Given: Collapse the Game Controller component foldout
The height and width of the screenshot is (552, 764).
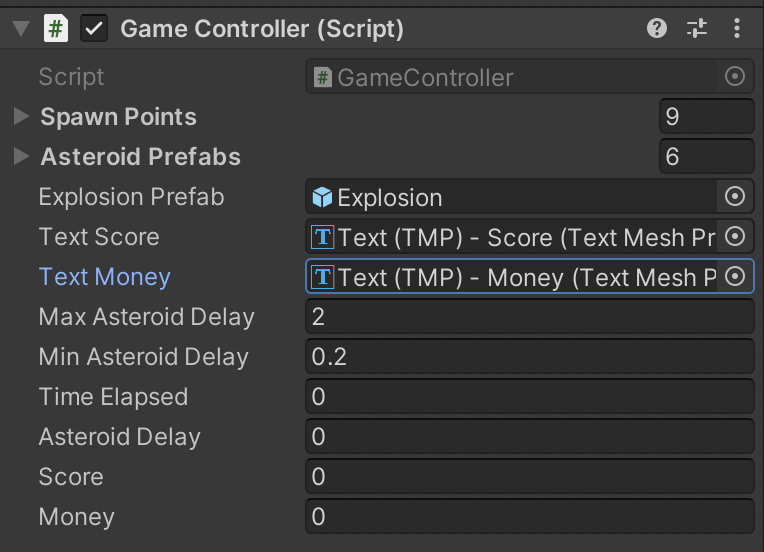Looking at the screenshot, I should 21,29.
